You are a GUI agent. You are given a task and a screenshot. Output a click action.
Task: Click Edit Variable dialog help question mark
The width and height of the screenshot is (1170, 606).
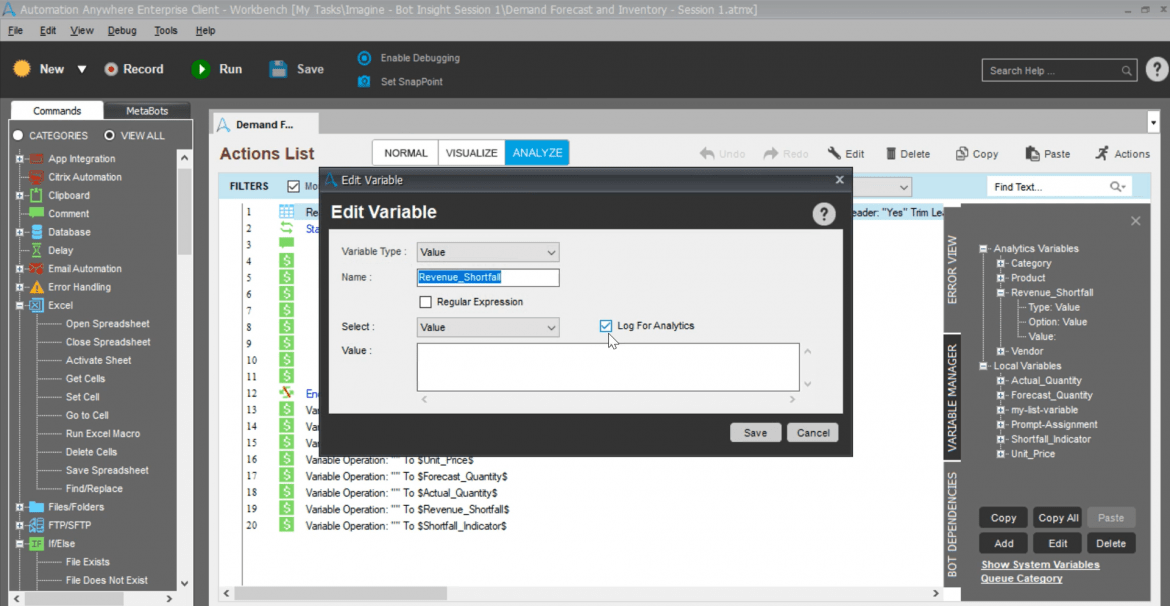click(823, 215)
